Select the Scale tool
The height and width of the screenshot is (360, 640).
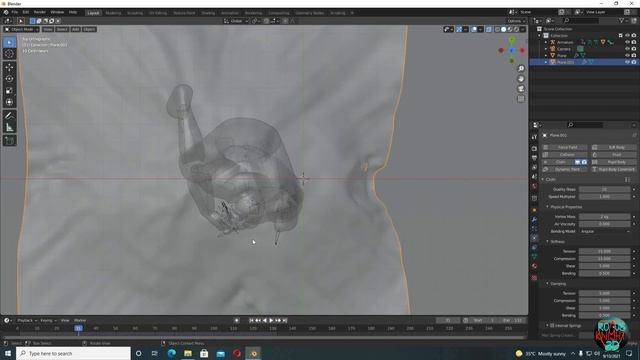(x=9, y=91)
